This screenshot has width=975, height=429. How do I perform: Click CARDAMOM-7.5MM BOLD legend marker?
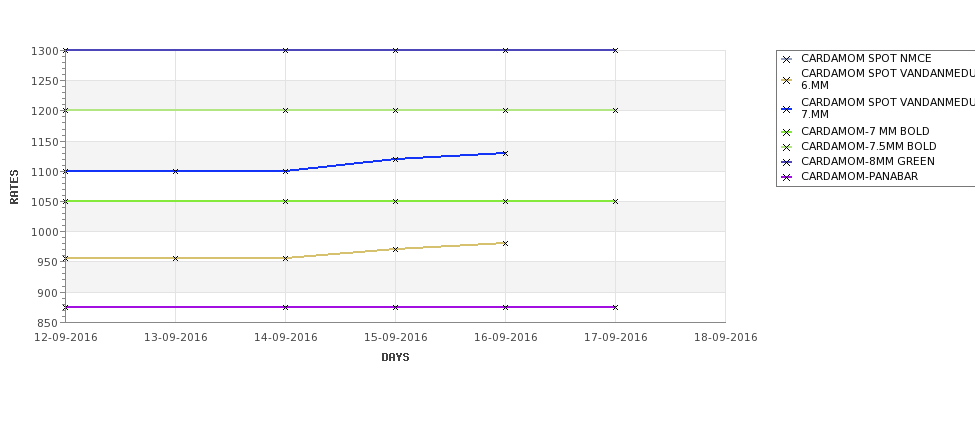coord(787,147)
